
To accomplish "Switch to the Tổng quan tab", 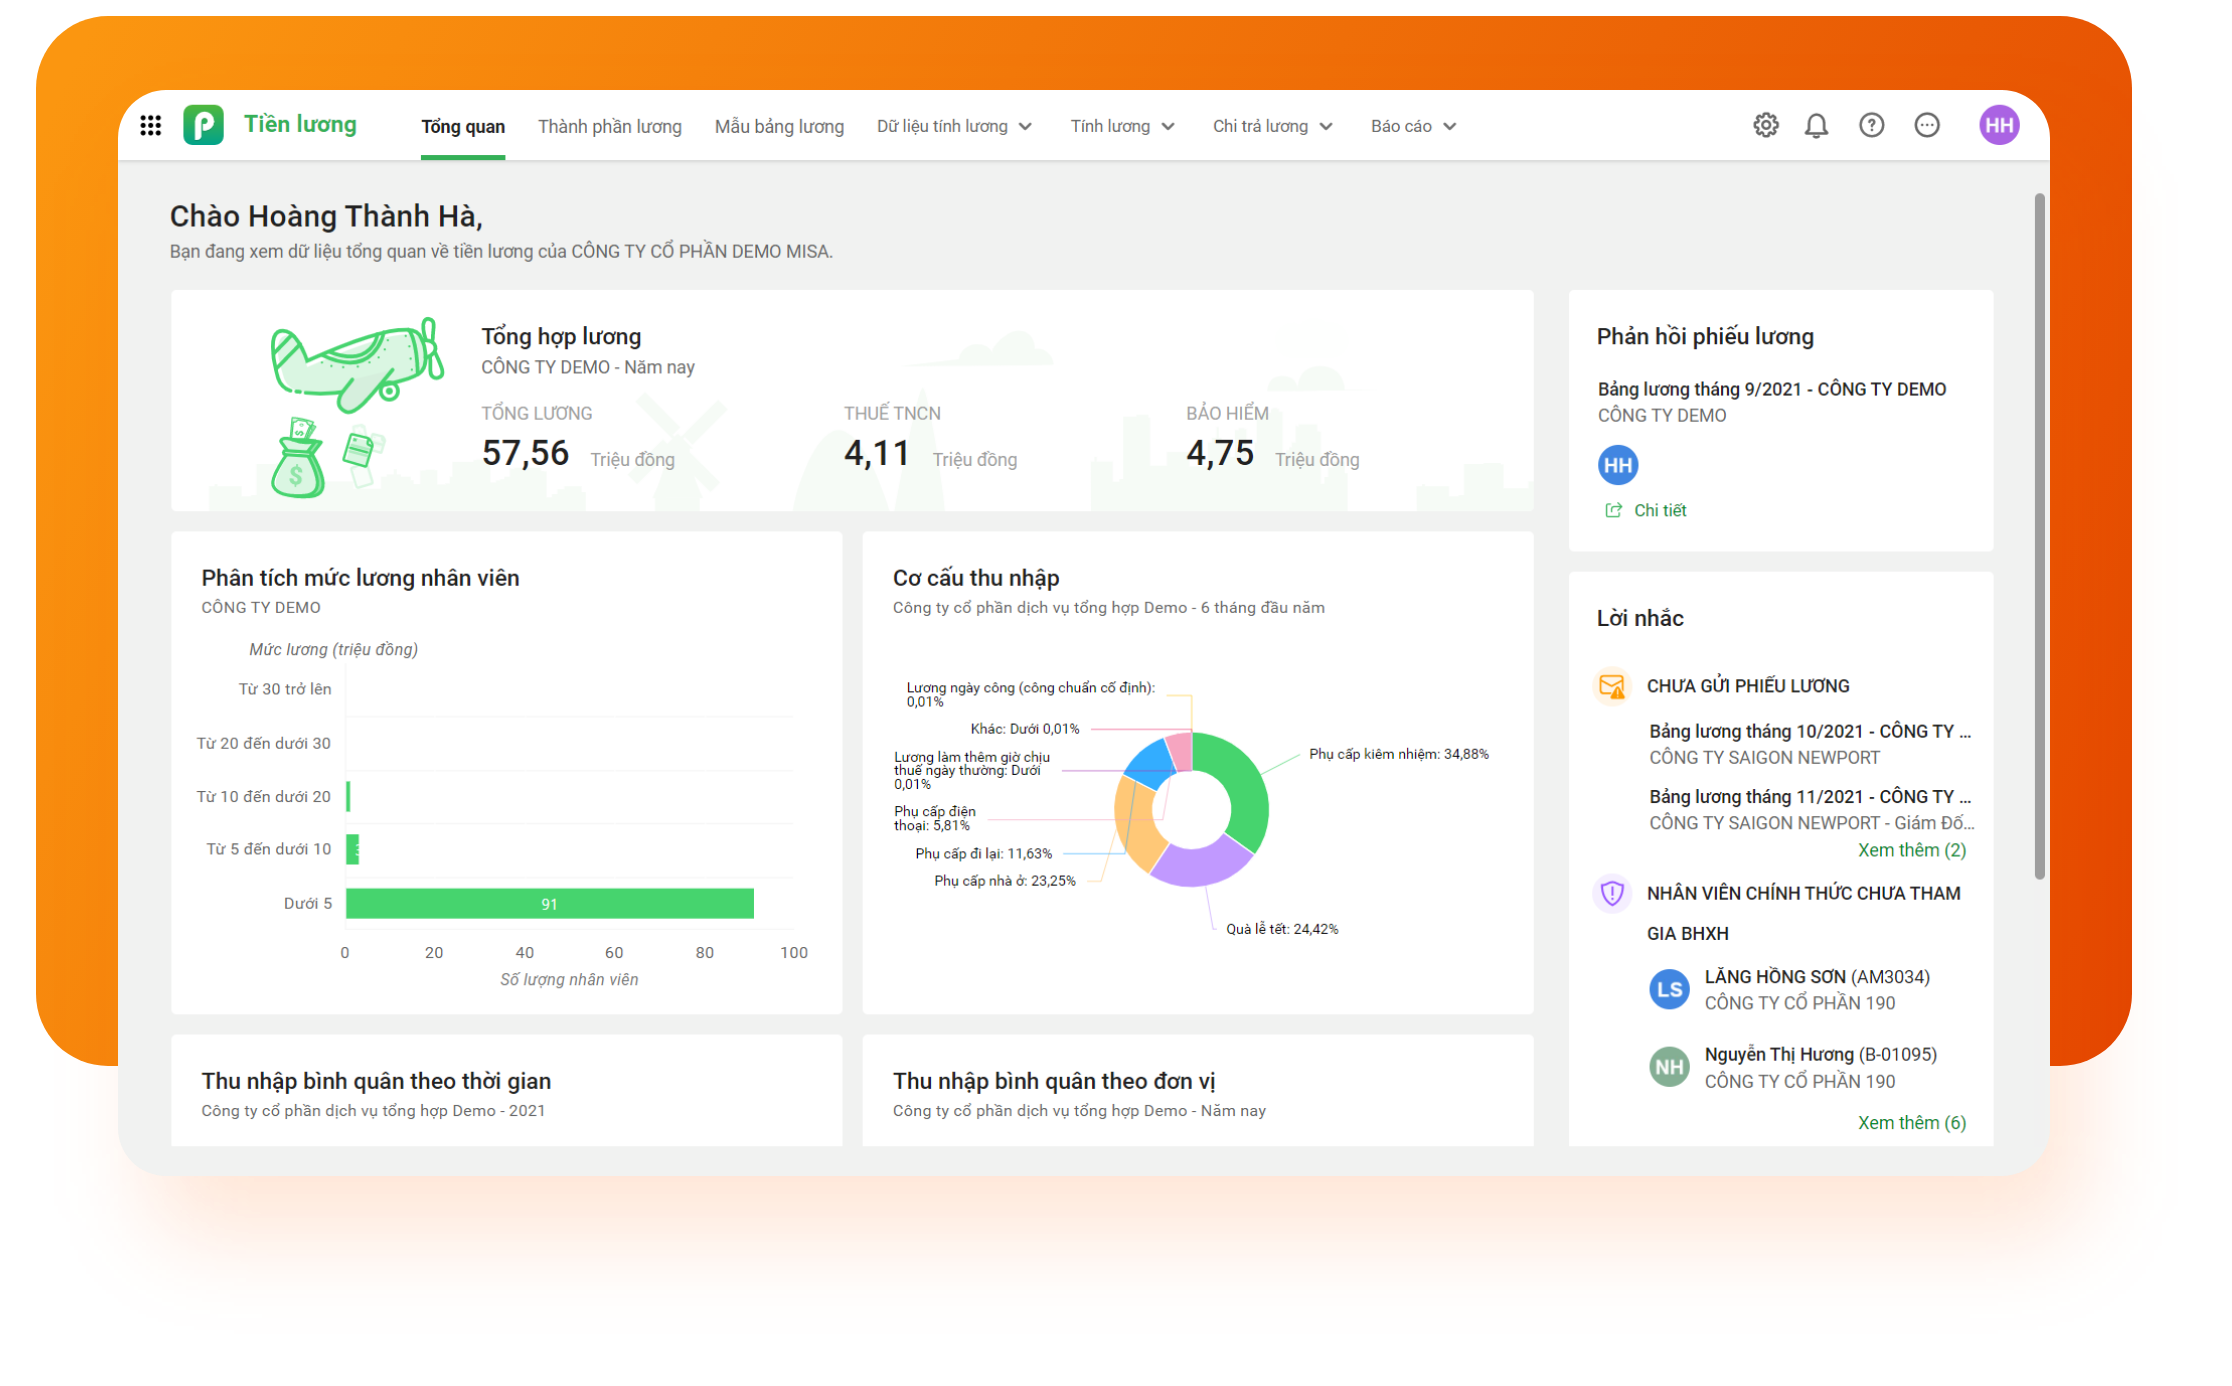I will (x=463, y=127).
